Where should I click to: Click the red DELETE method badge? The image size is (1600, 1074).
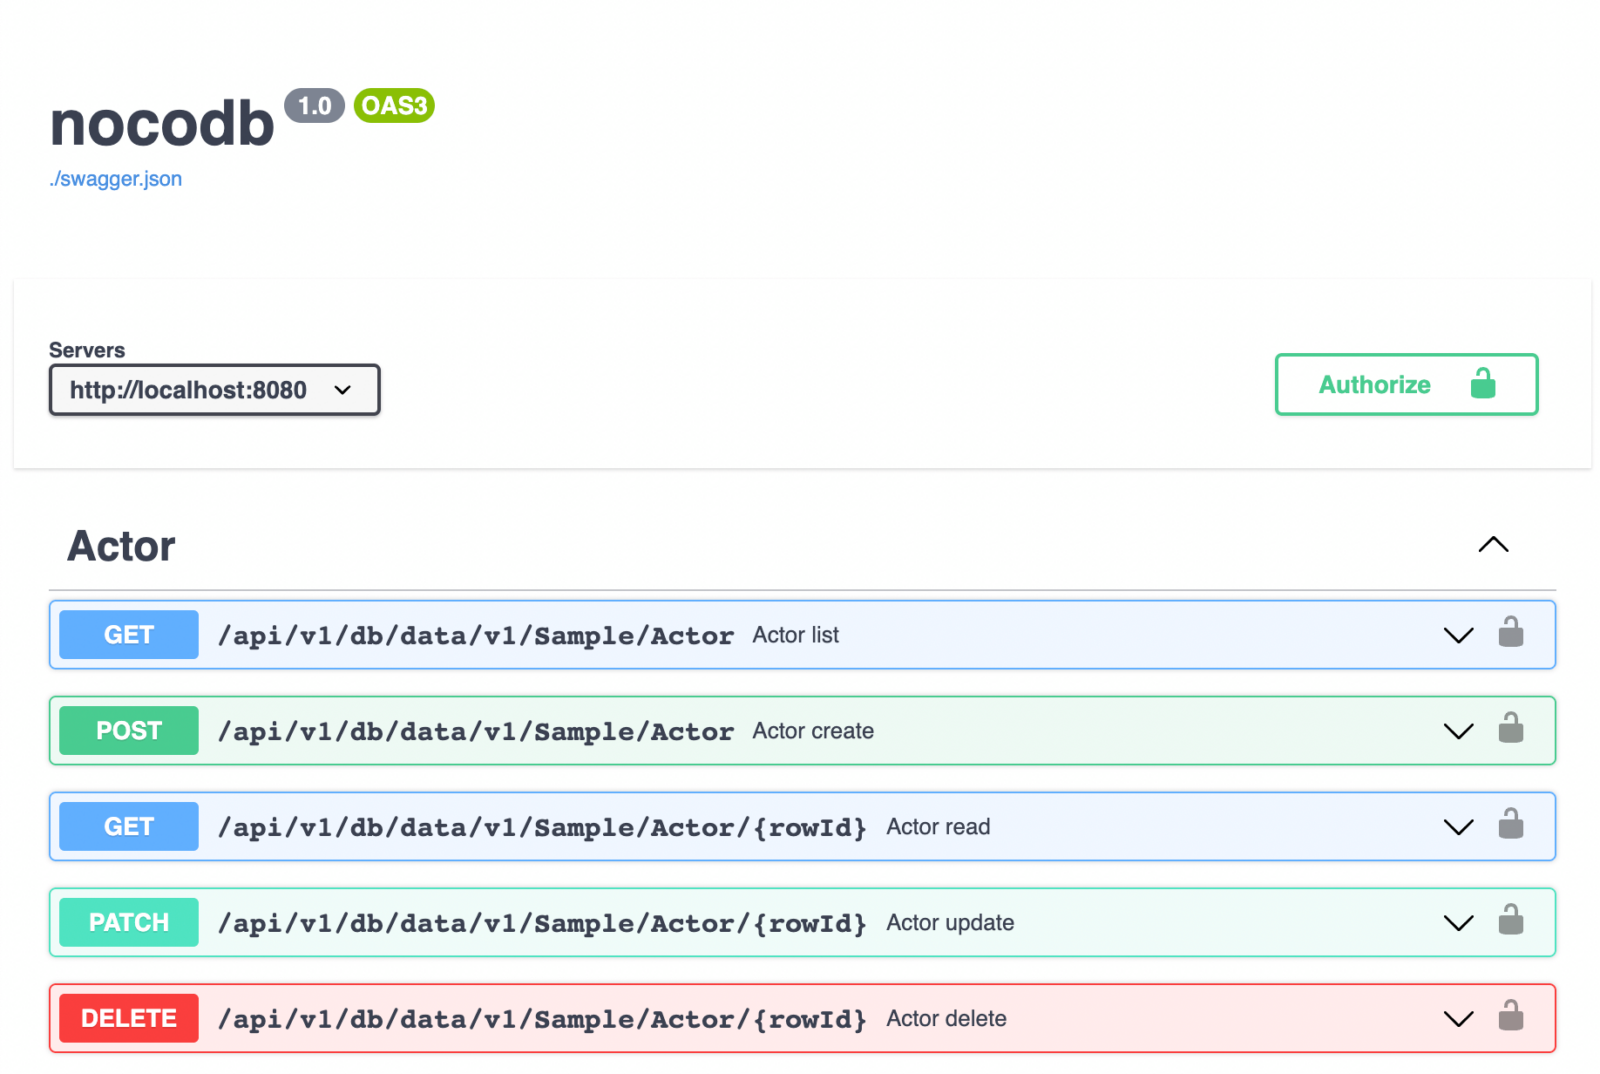coord(129,1019)
